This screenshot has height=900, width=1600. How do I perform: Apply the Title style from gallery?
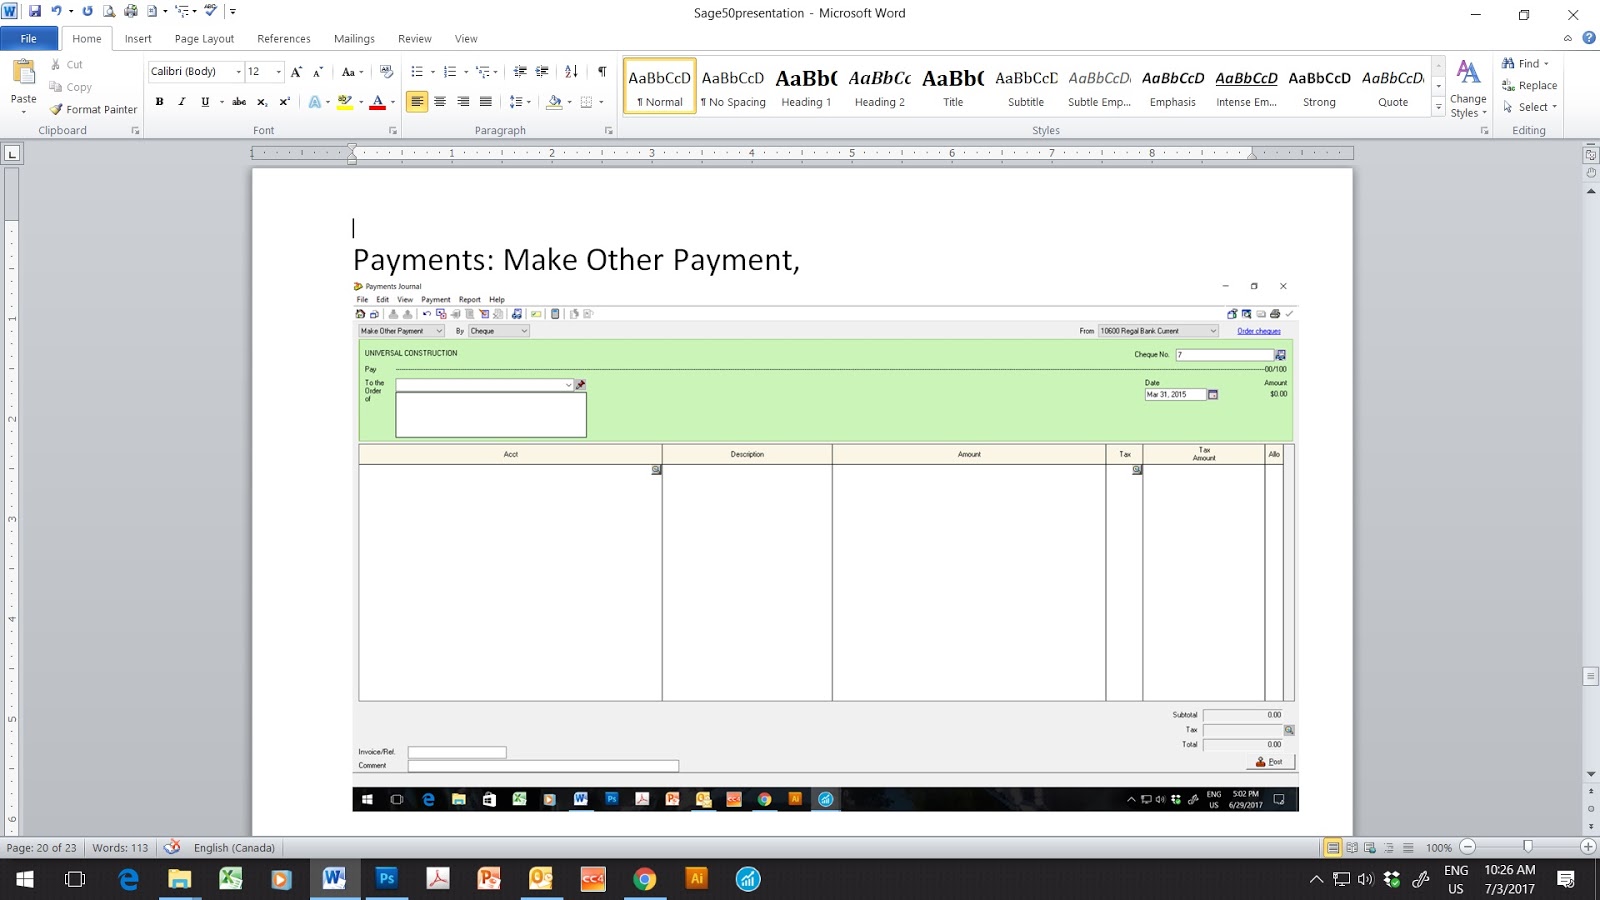coord(953,87)
